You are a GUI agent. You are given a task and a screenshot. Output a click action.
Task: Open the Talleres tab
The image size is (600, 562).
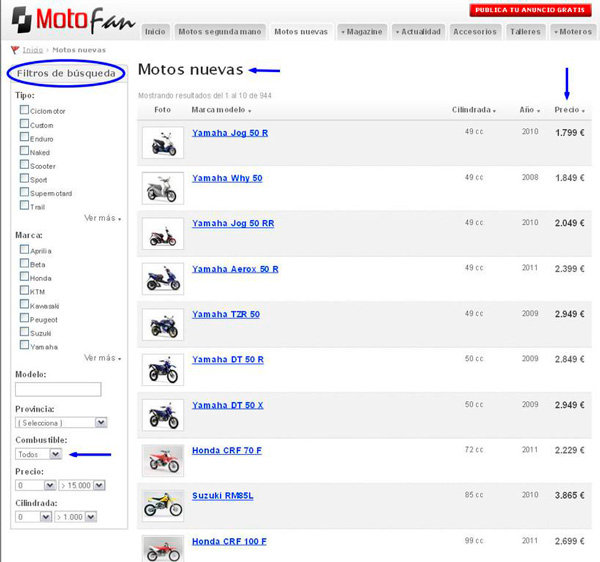click(x=525, y=32)
